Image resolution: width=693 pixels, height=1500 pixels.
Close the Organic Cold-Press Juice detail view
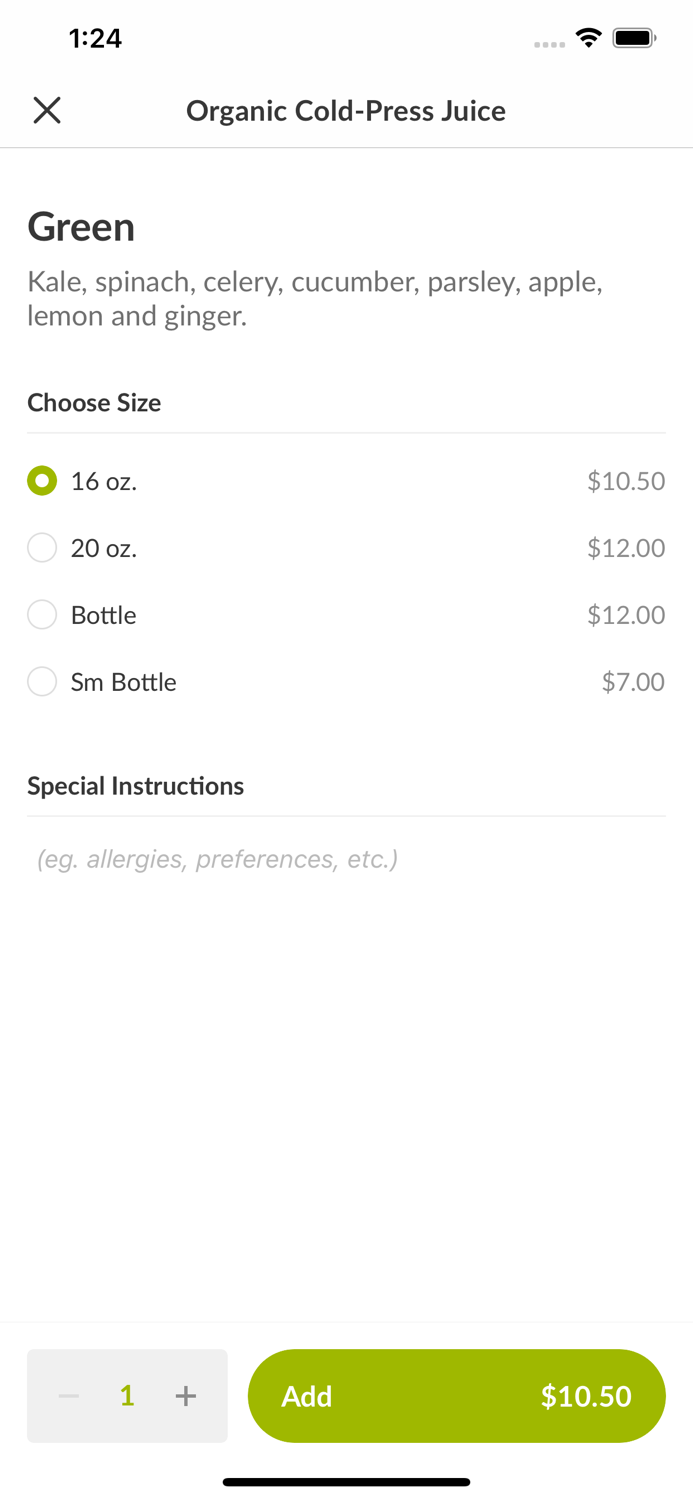tap(47, 110)
